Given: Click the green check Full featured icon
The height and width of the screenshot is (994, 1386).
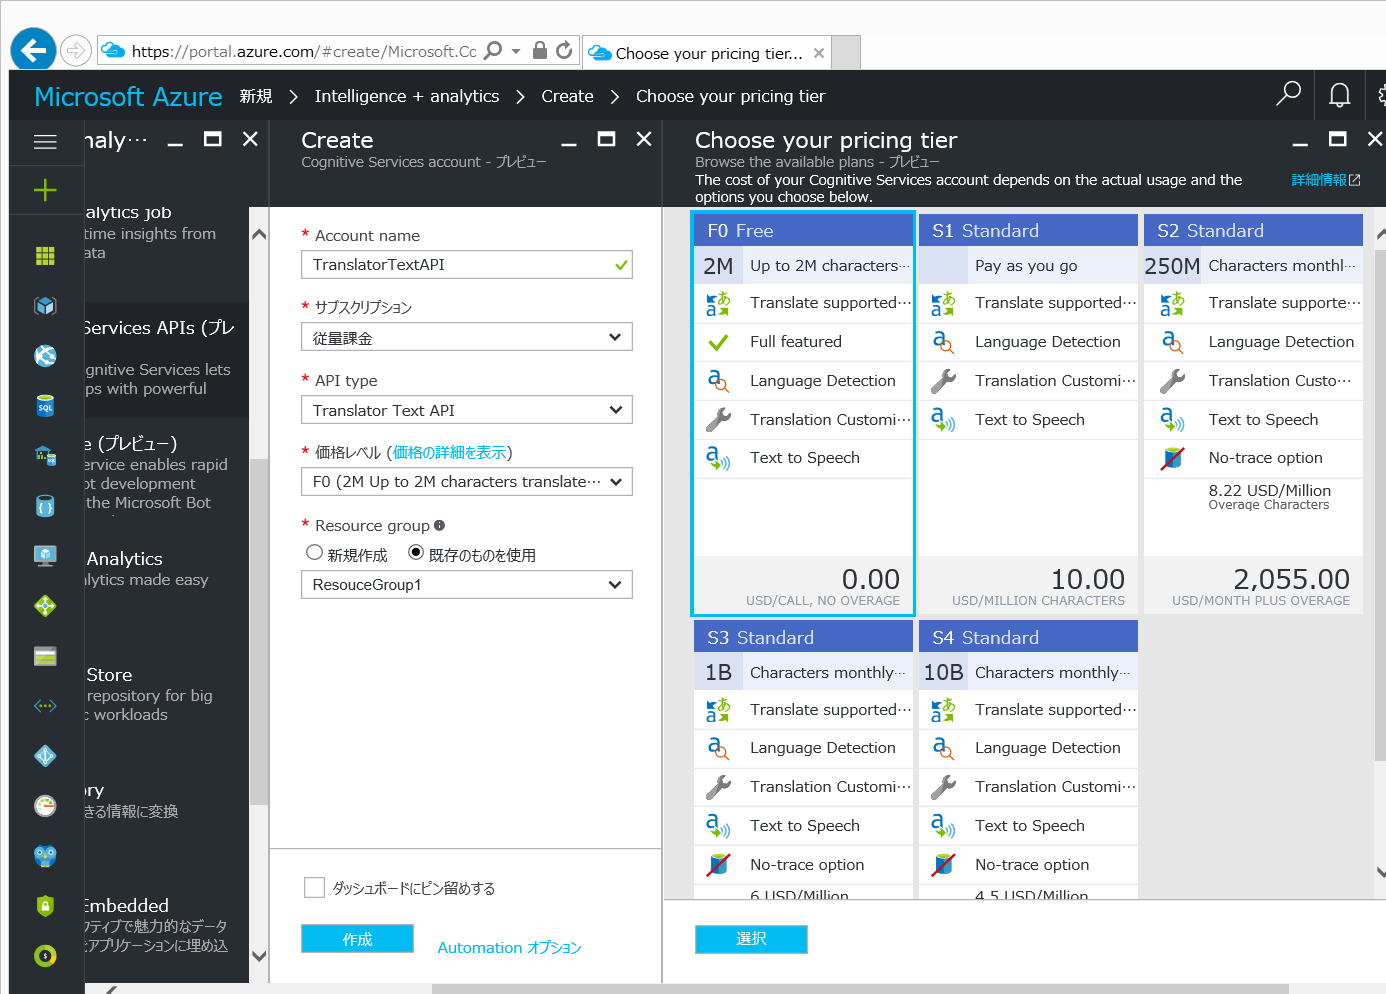Looking at the screenshot, I should [718, 342].
